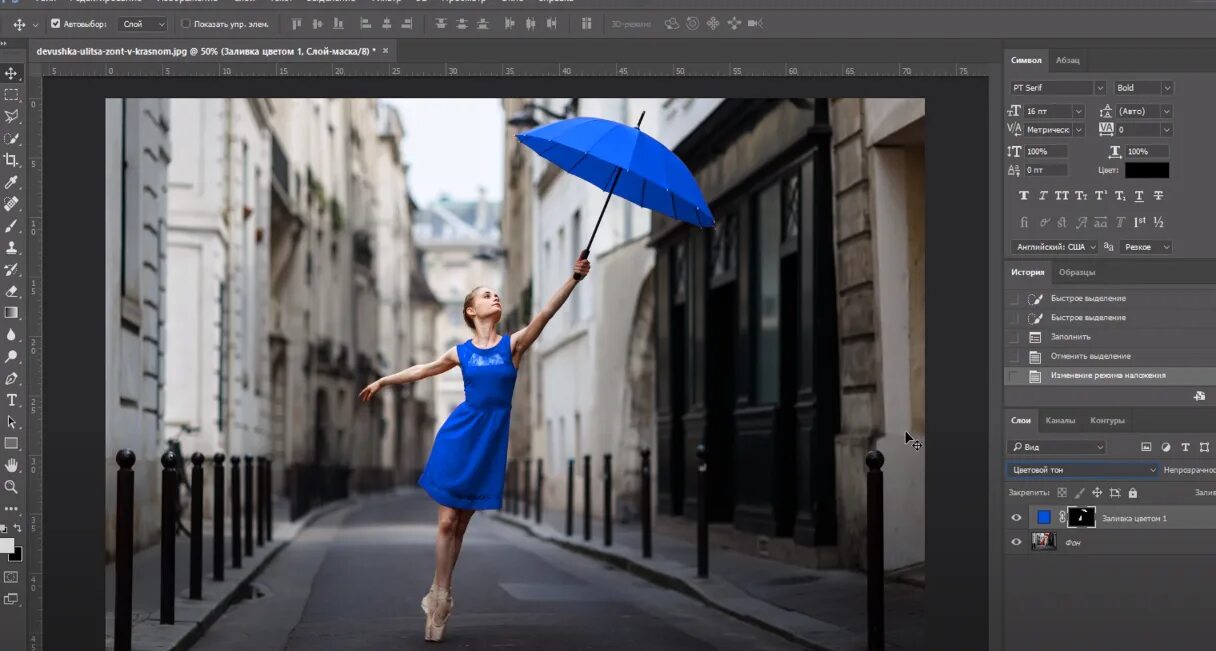Filter layers by type layers icon
This screenshot has height=651, width=1216.
coord(1185,447)
